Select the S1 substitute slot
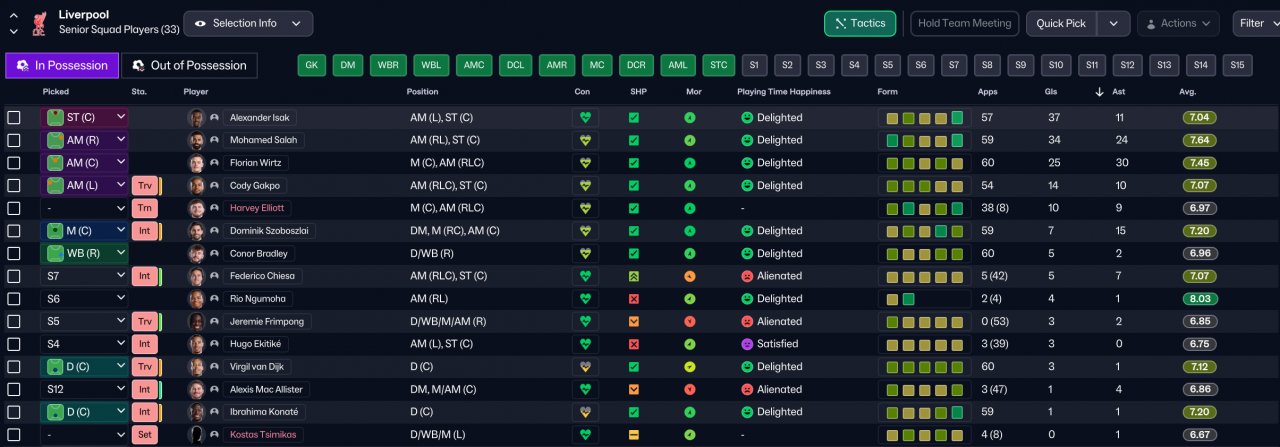 [x=754, y=65]
